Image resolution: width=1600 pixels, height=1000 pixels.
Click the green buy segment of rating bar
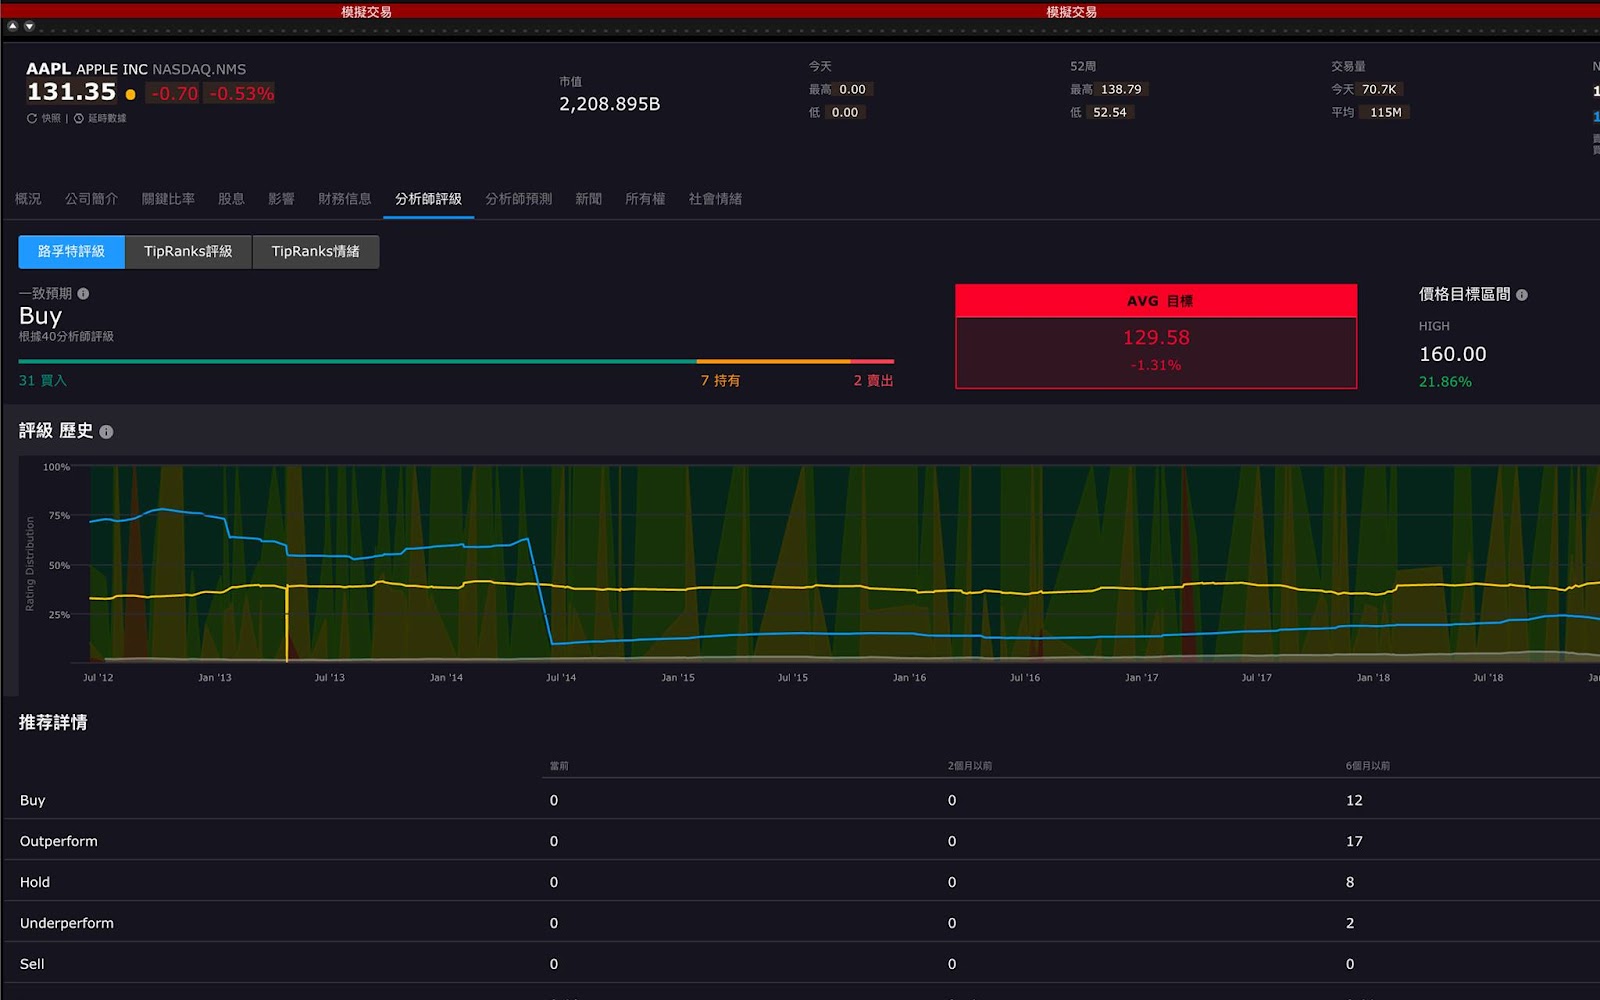pyautogui.click(x=357, y=361)
